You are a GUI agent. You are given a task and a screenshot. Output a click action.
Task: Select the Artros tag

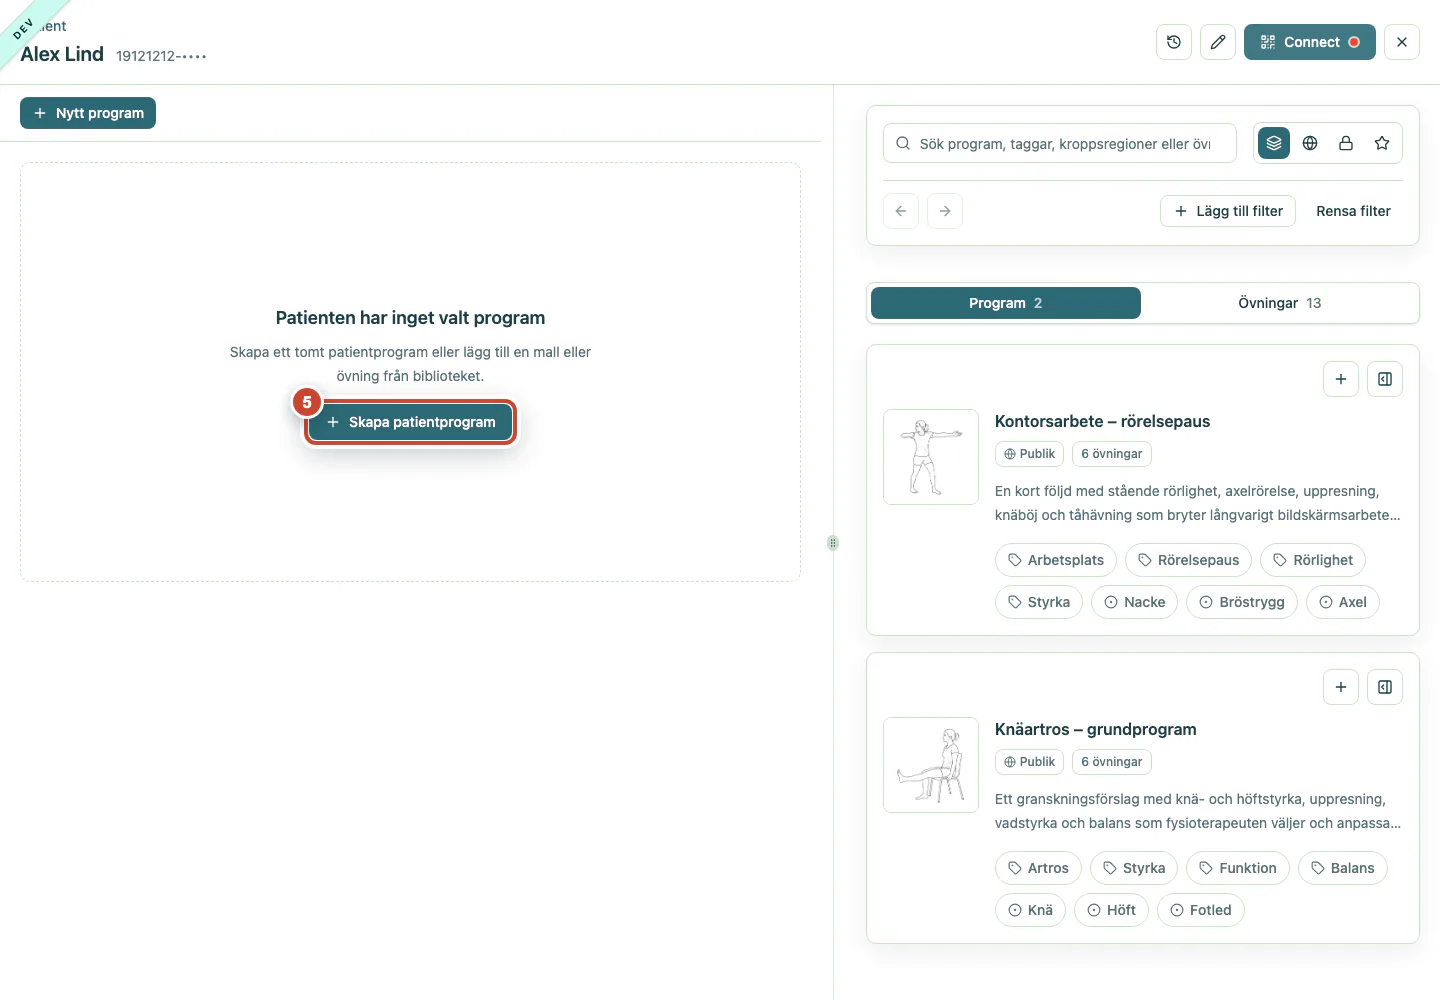coord(1038,868)
